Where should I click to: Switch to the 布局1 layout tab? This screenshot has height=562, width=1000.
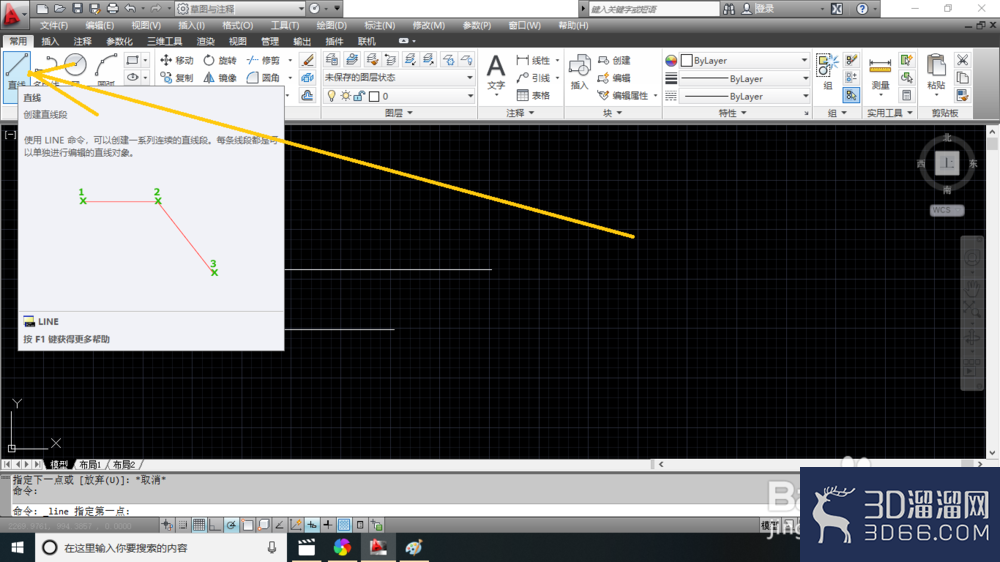point(91,464)
